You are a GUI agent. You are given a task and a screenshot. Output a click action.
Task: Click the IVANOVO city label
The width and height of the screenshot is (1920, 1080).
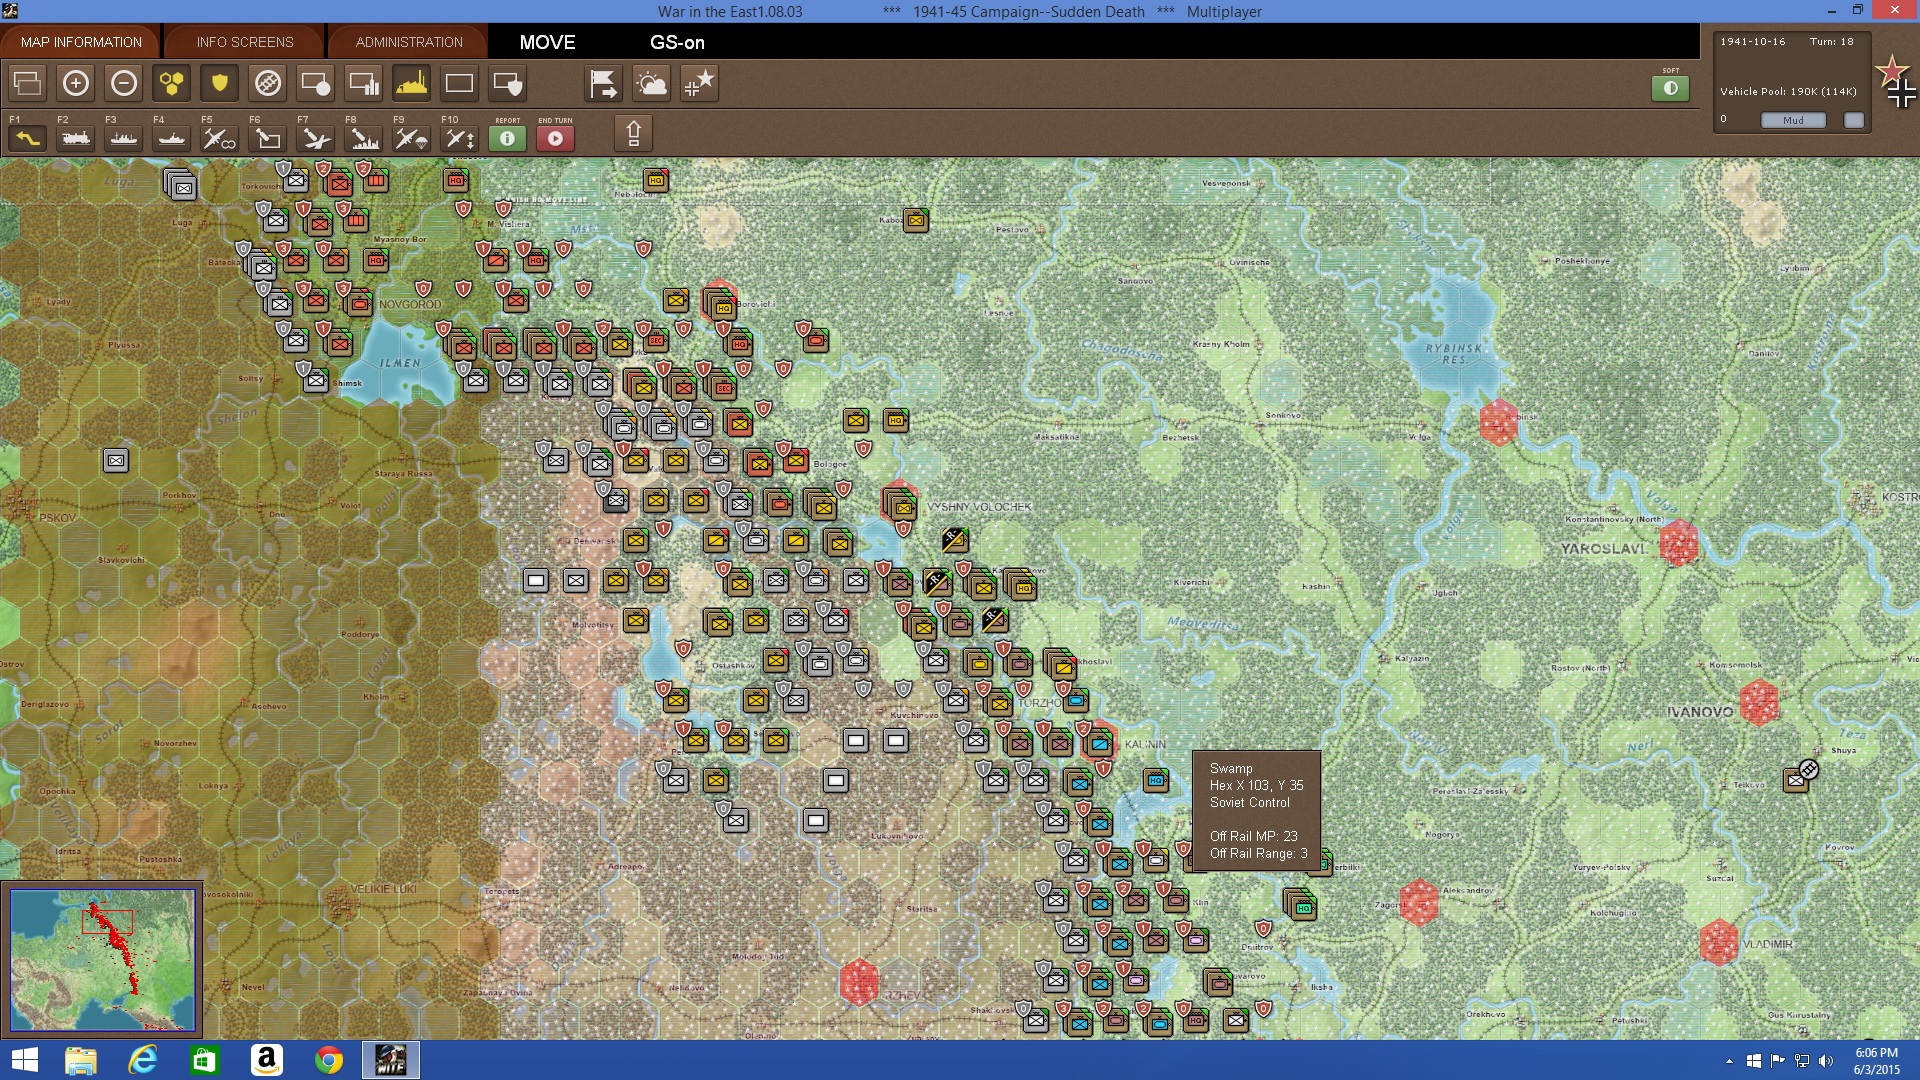(1700, 712)
